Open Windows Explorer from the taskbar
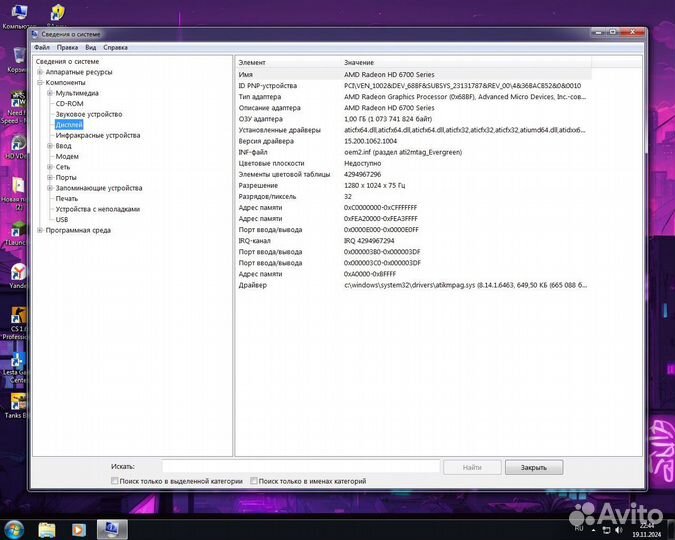The height and width of the screenshot is (540, 675). coord(46,528)
